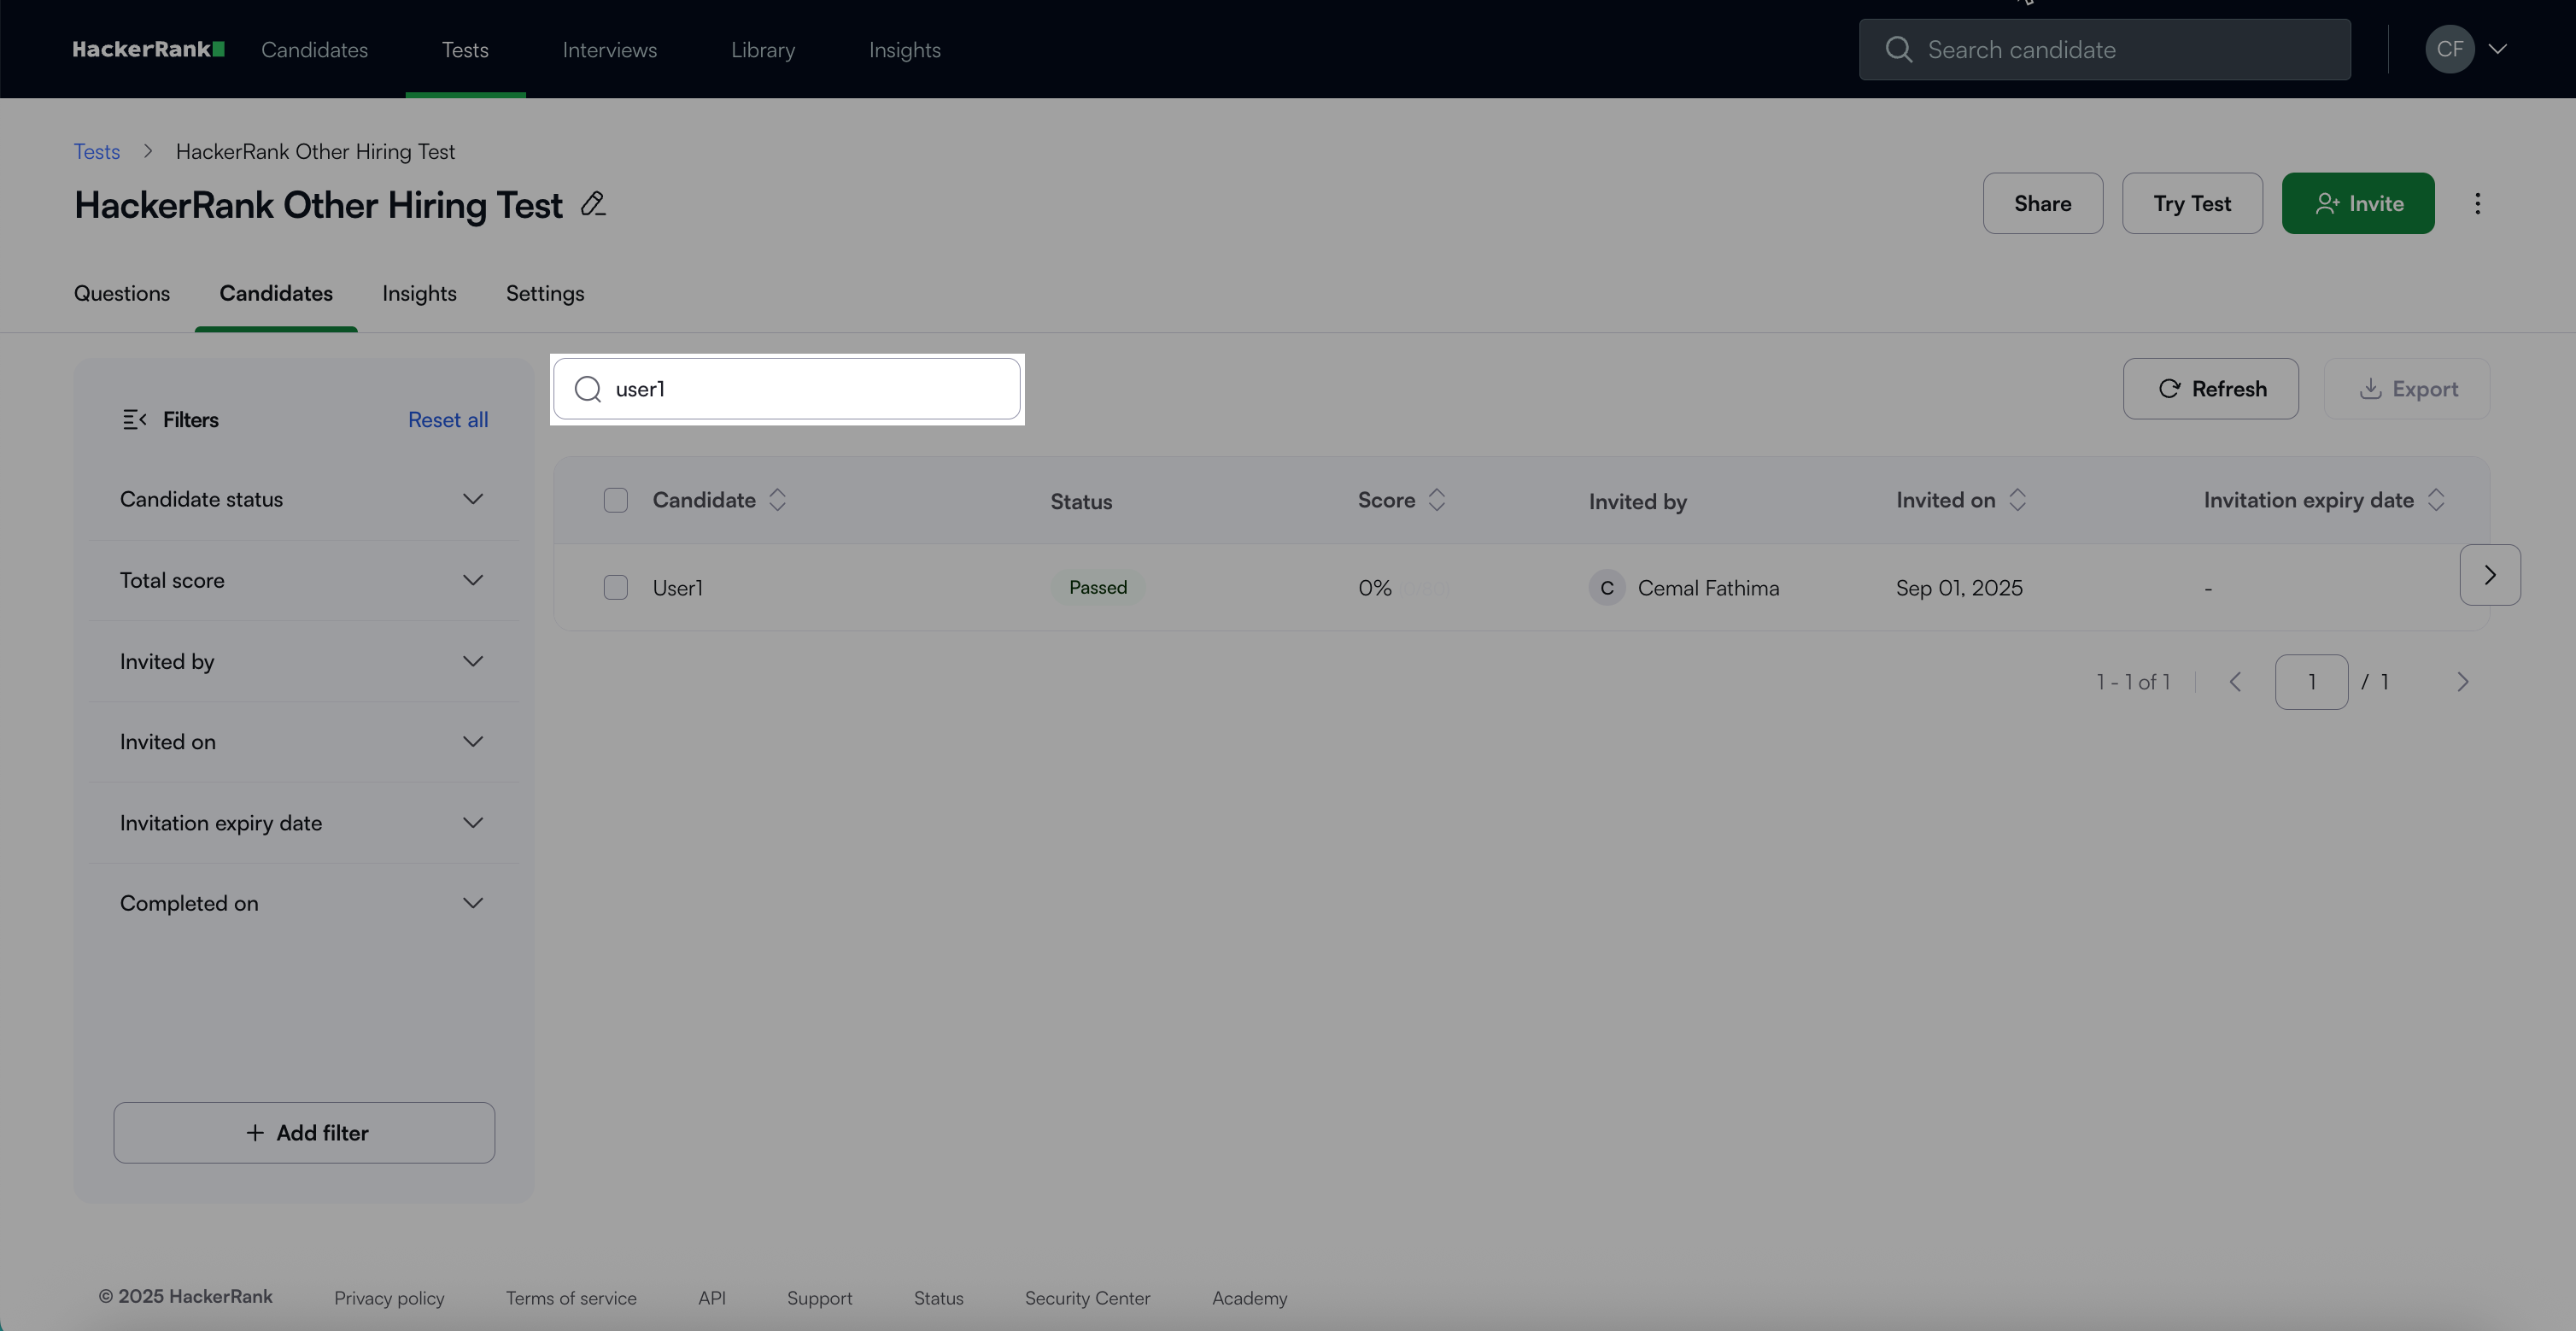Sort by Invitation expiry date column arrows
The width and height of the screenshot is (2576, 1331).
[x=2436, y=500]
